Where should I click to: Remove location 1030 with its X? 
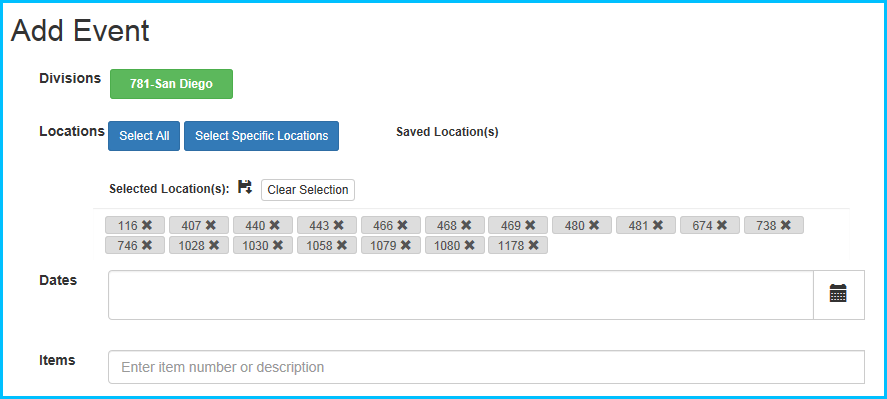278,245
